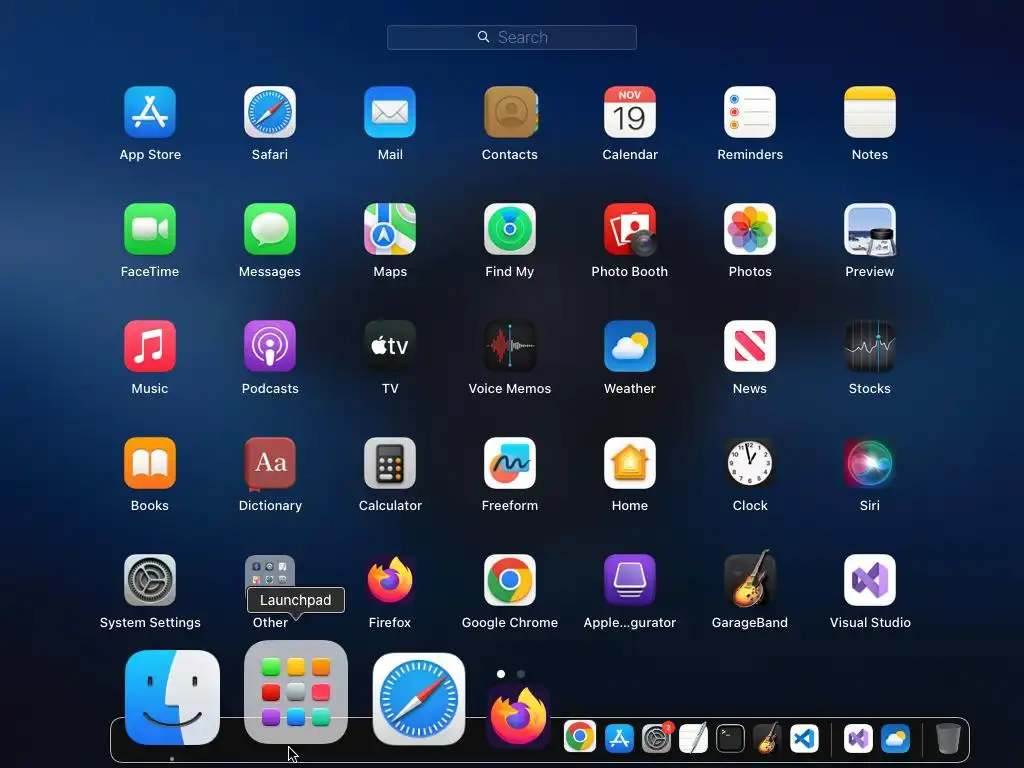The image size is (1024, 768).
Task: Open the App Store app in Launchpad
Action: pos(150,112)
